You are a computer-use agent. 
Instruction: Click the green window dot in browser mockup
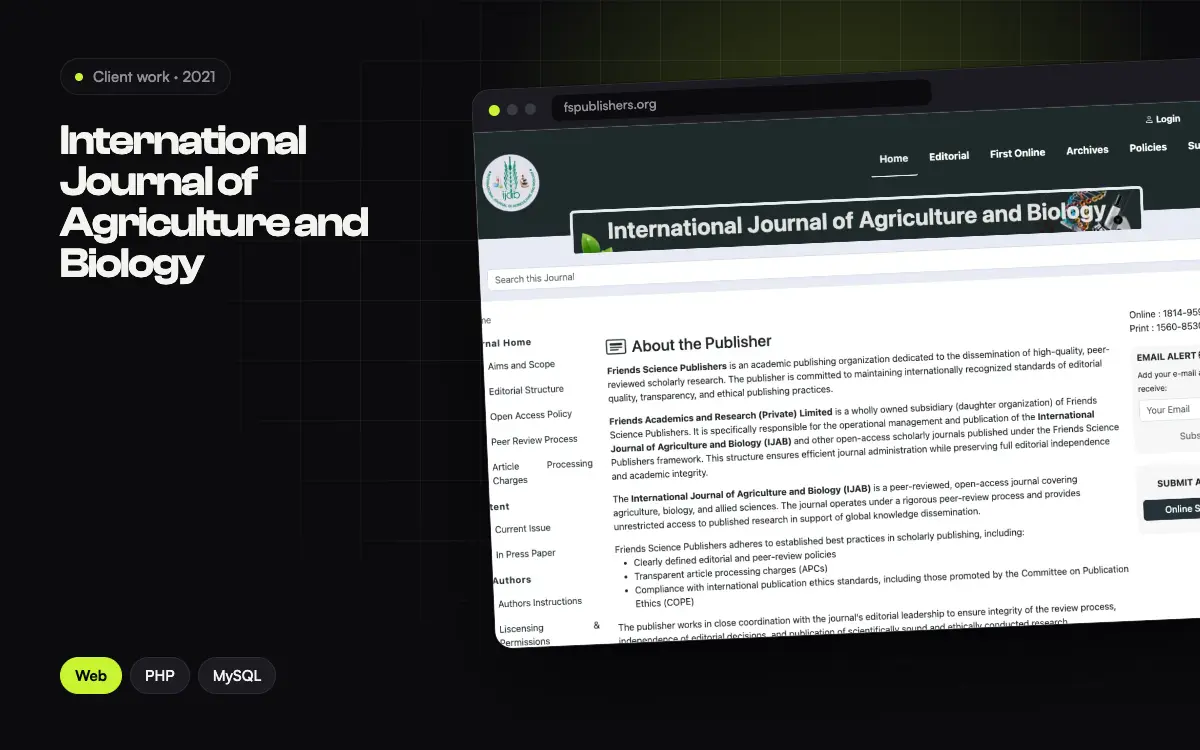coord(494,110)
